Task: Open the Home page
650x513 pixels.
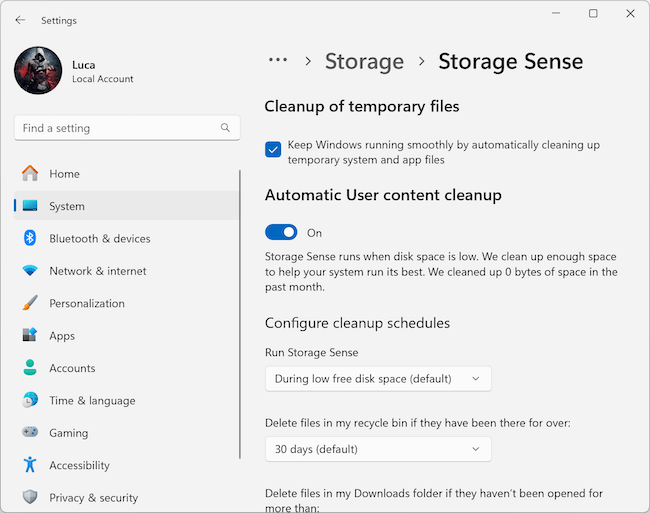Action: [x=126, y=174]
